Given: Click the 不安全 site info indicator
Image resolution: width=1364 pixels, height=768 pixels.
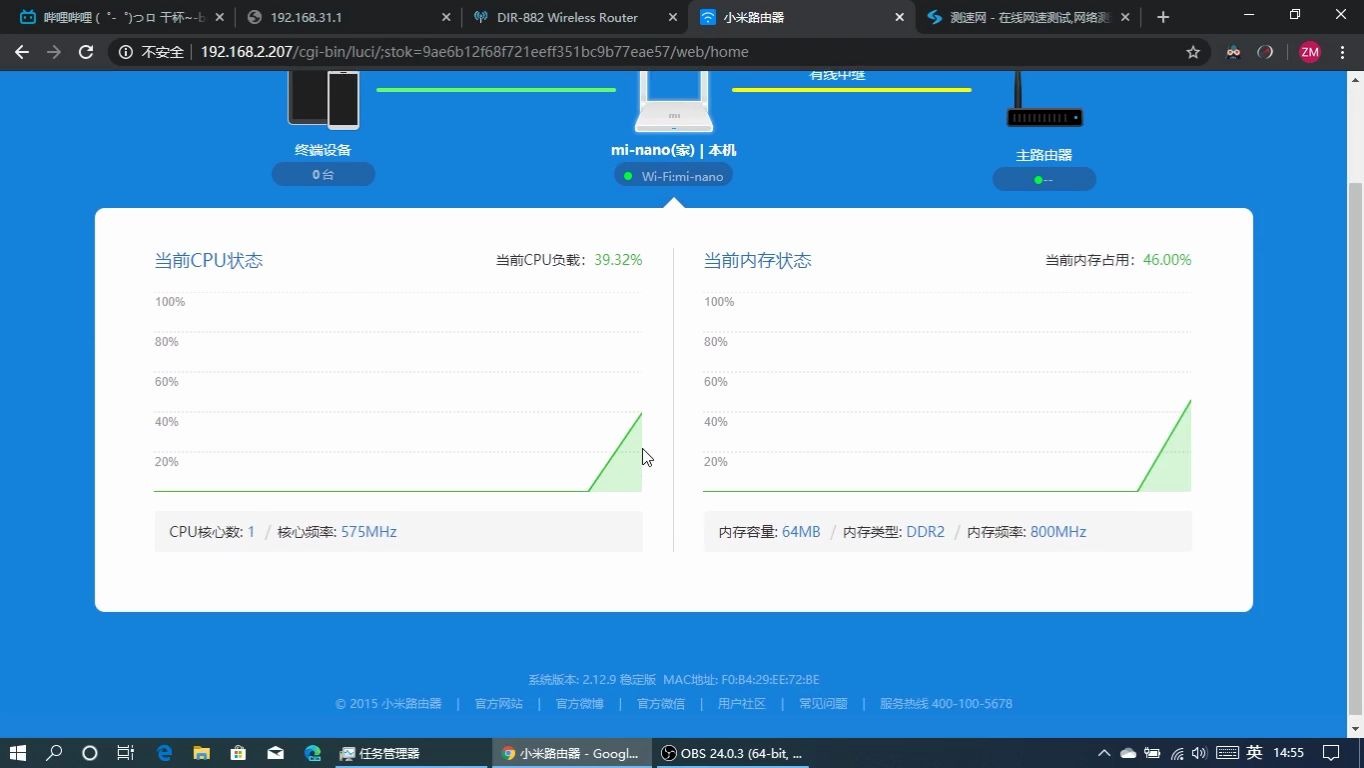Looking at the screenshot, I should pyautogui.click(x=152, y=52).
